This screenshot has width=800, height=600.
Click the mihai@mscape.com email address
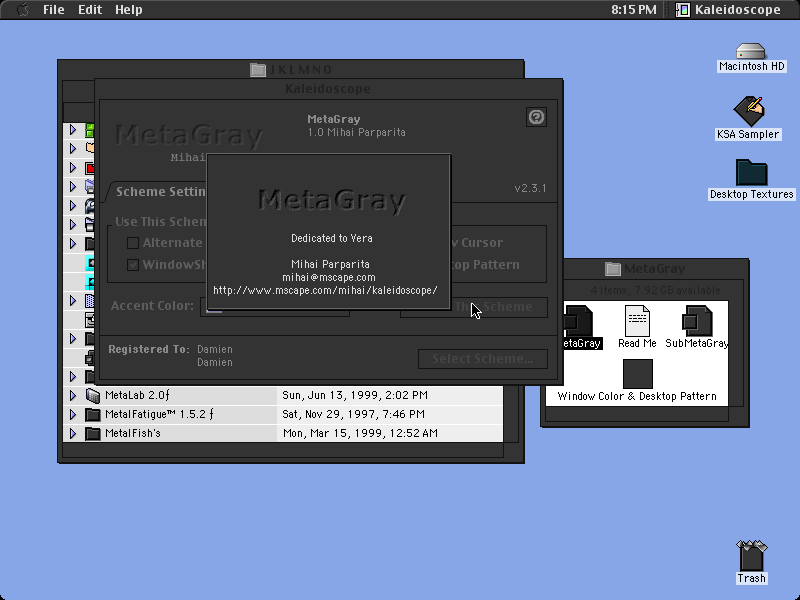coord(329,278)
